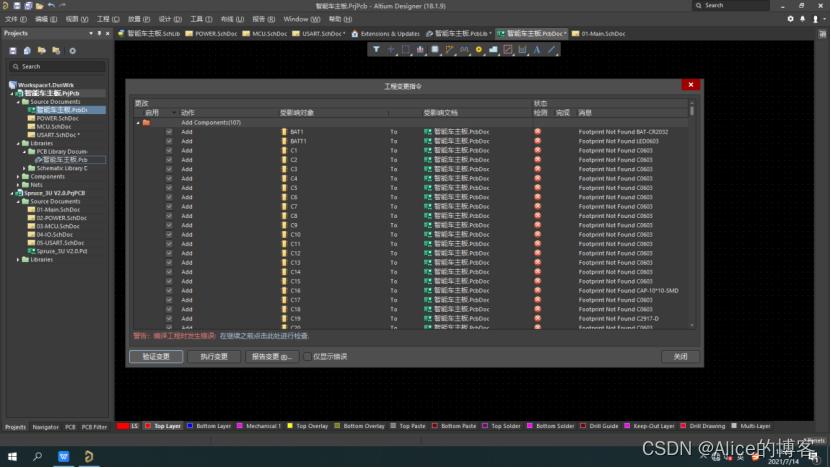831x468 pixels.
Task: Select the filter tool in the active bar
Action: coord(376,49)
